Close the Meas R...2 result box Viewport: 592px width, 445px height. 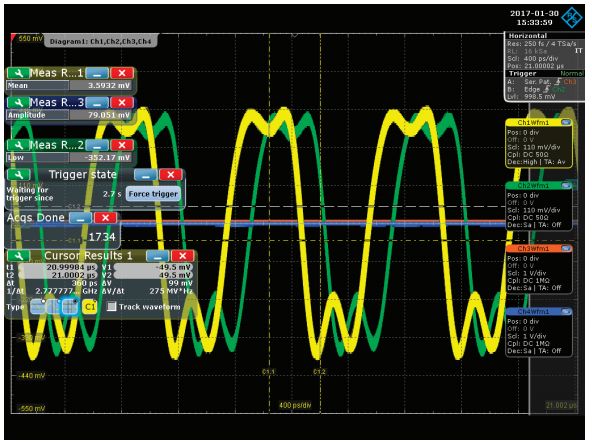(x=122, y=145)
